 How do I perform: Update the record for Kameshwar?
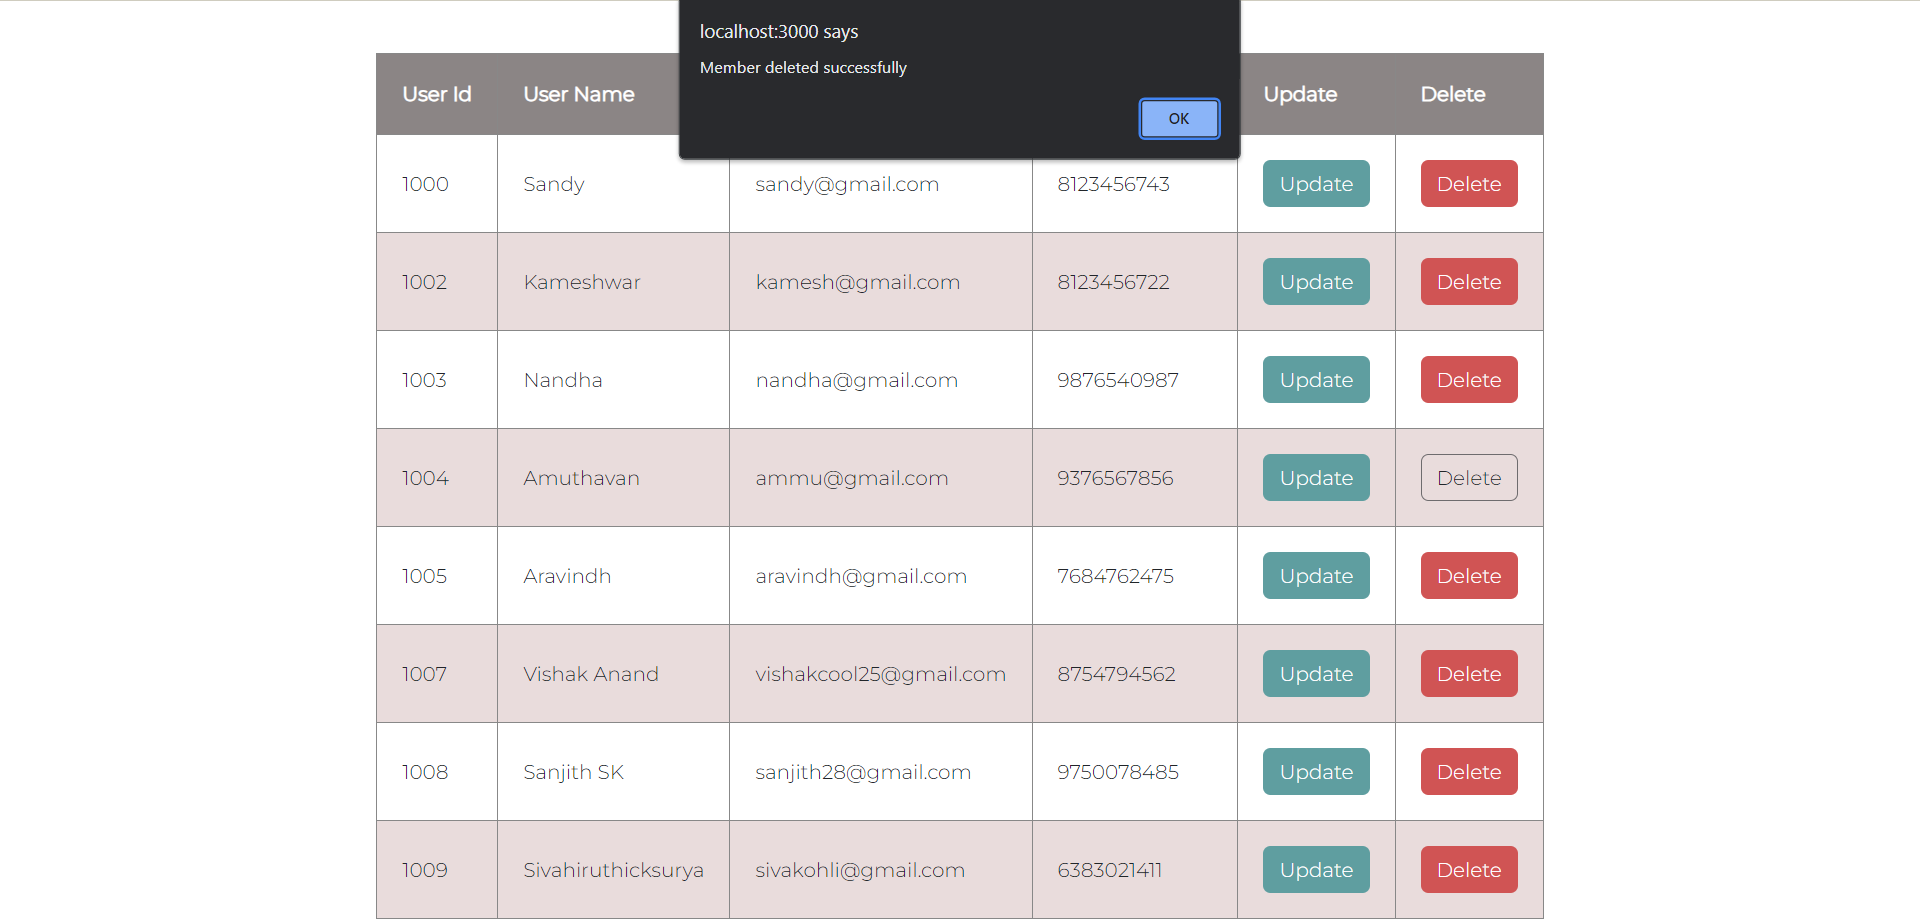(1315, 281)
